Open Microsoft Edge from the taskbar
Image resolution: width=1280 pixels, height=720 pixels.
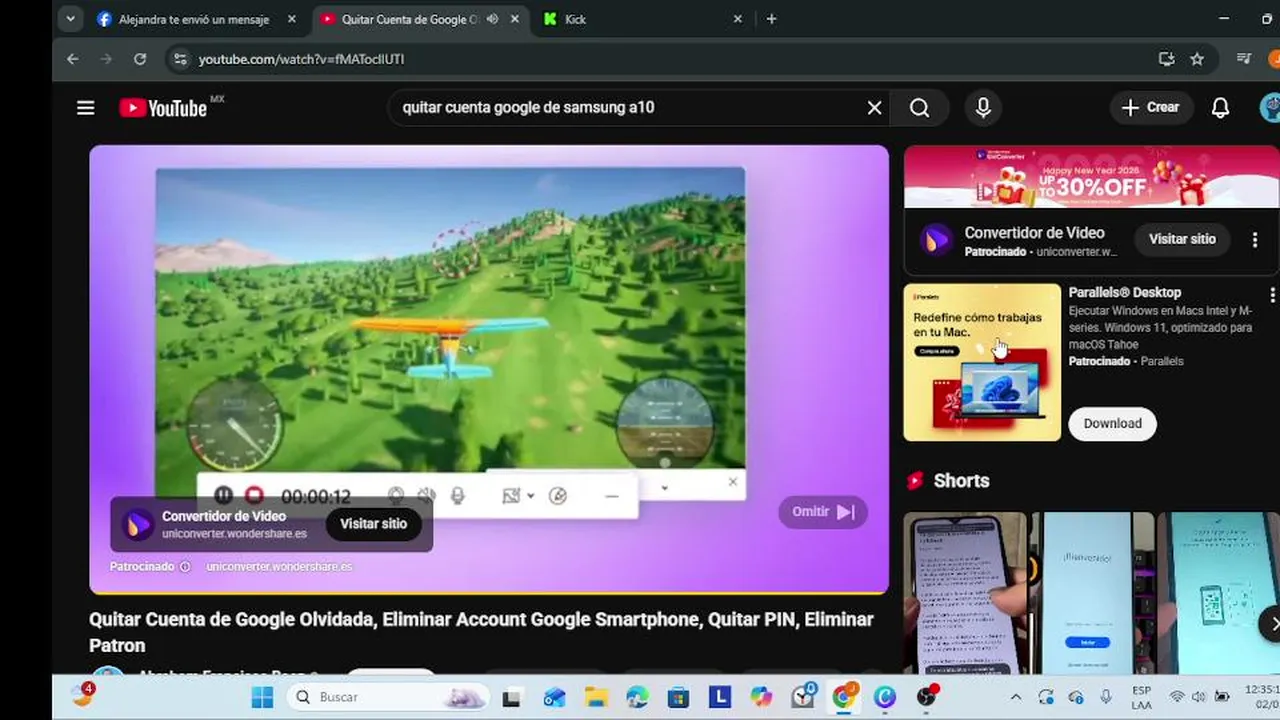tap(637, 697)
